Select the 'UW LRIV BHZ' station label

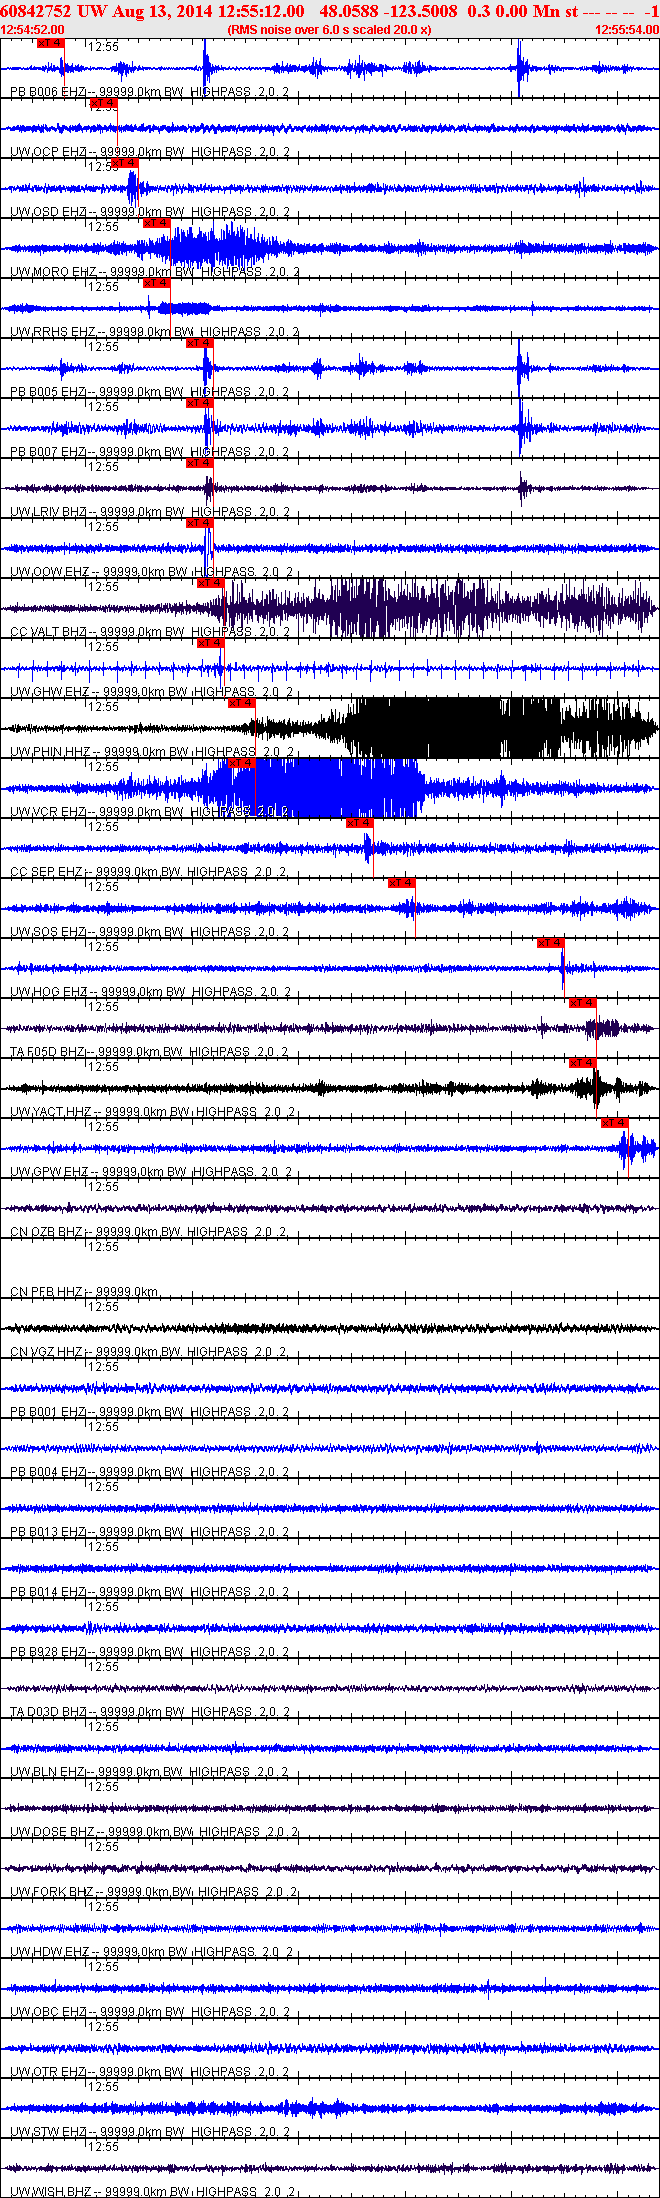click(48, 512)
